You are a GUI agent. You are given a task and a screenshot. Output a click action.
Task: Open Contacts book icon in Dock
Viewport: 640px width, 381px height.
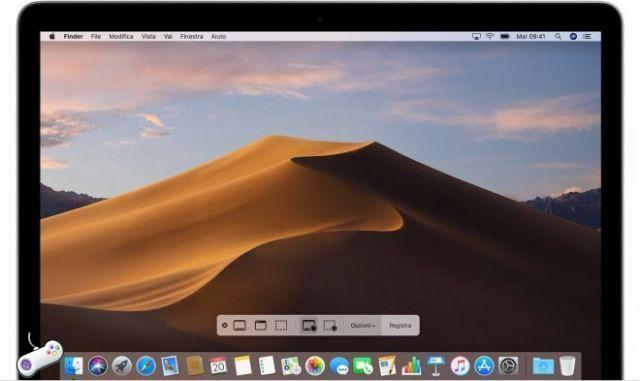click(194, 365)
